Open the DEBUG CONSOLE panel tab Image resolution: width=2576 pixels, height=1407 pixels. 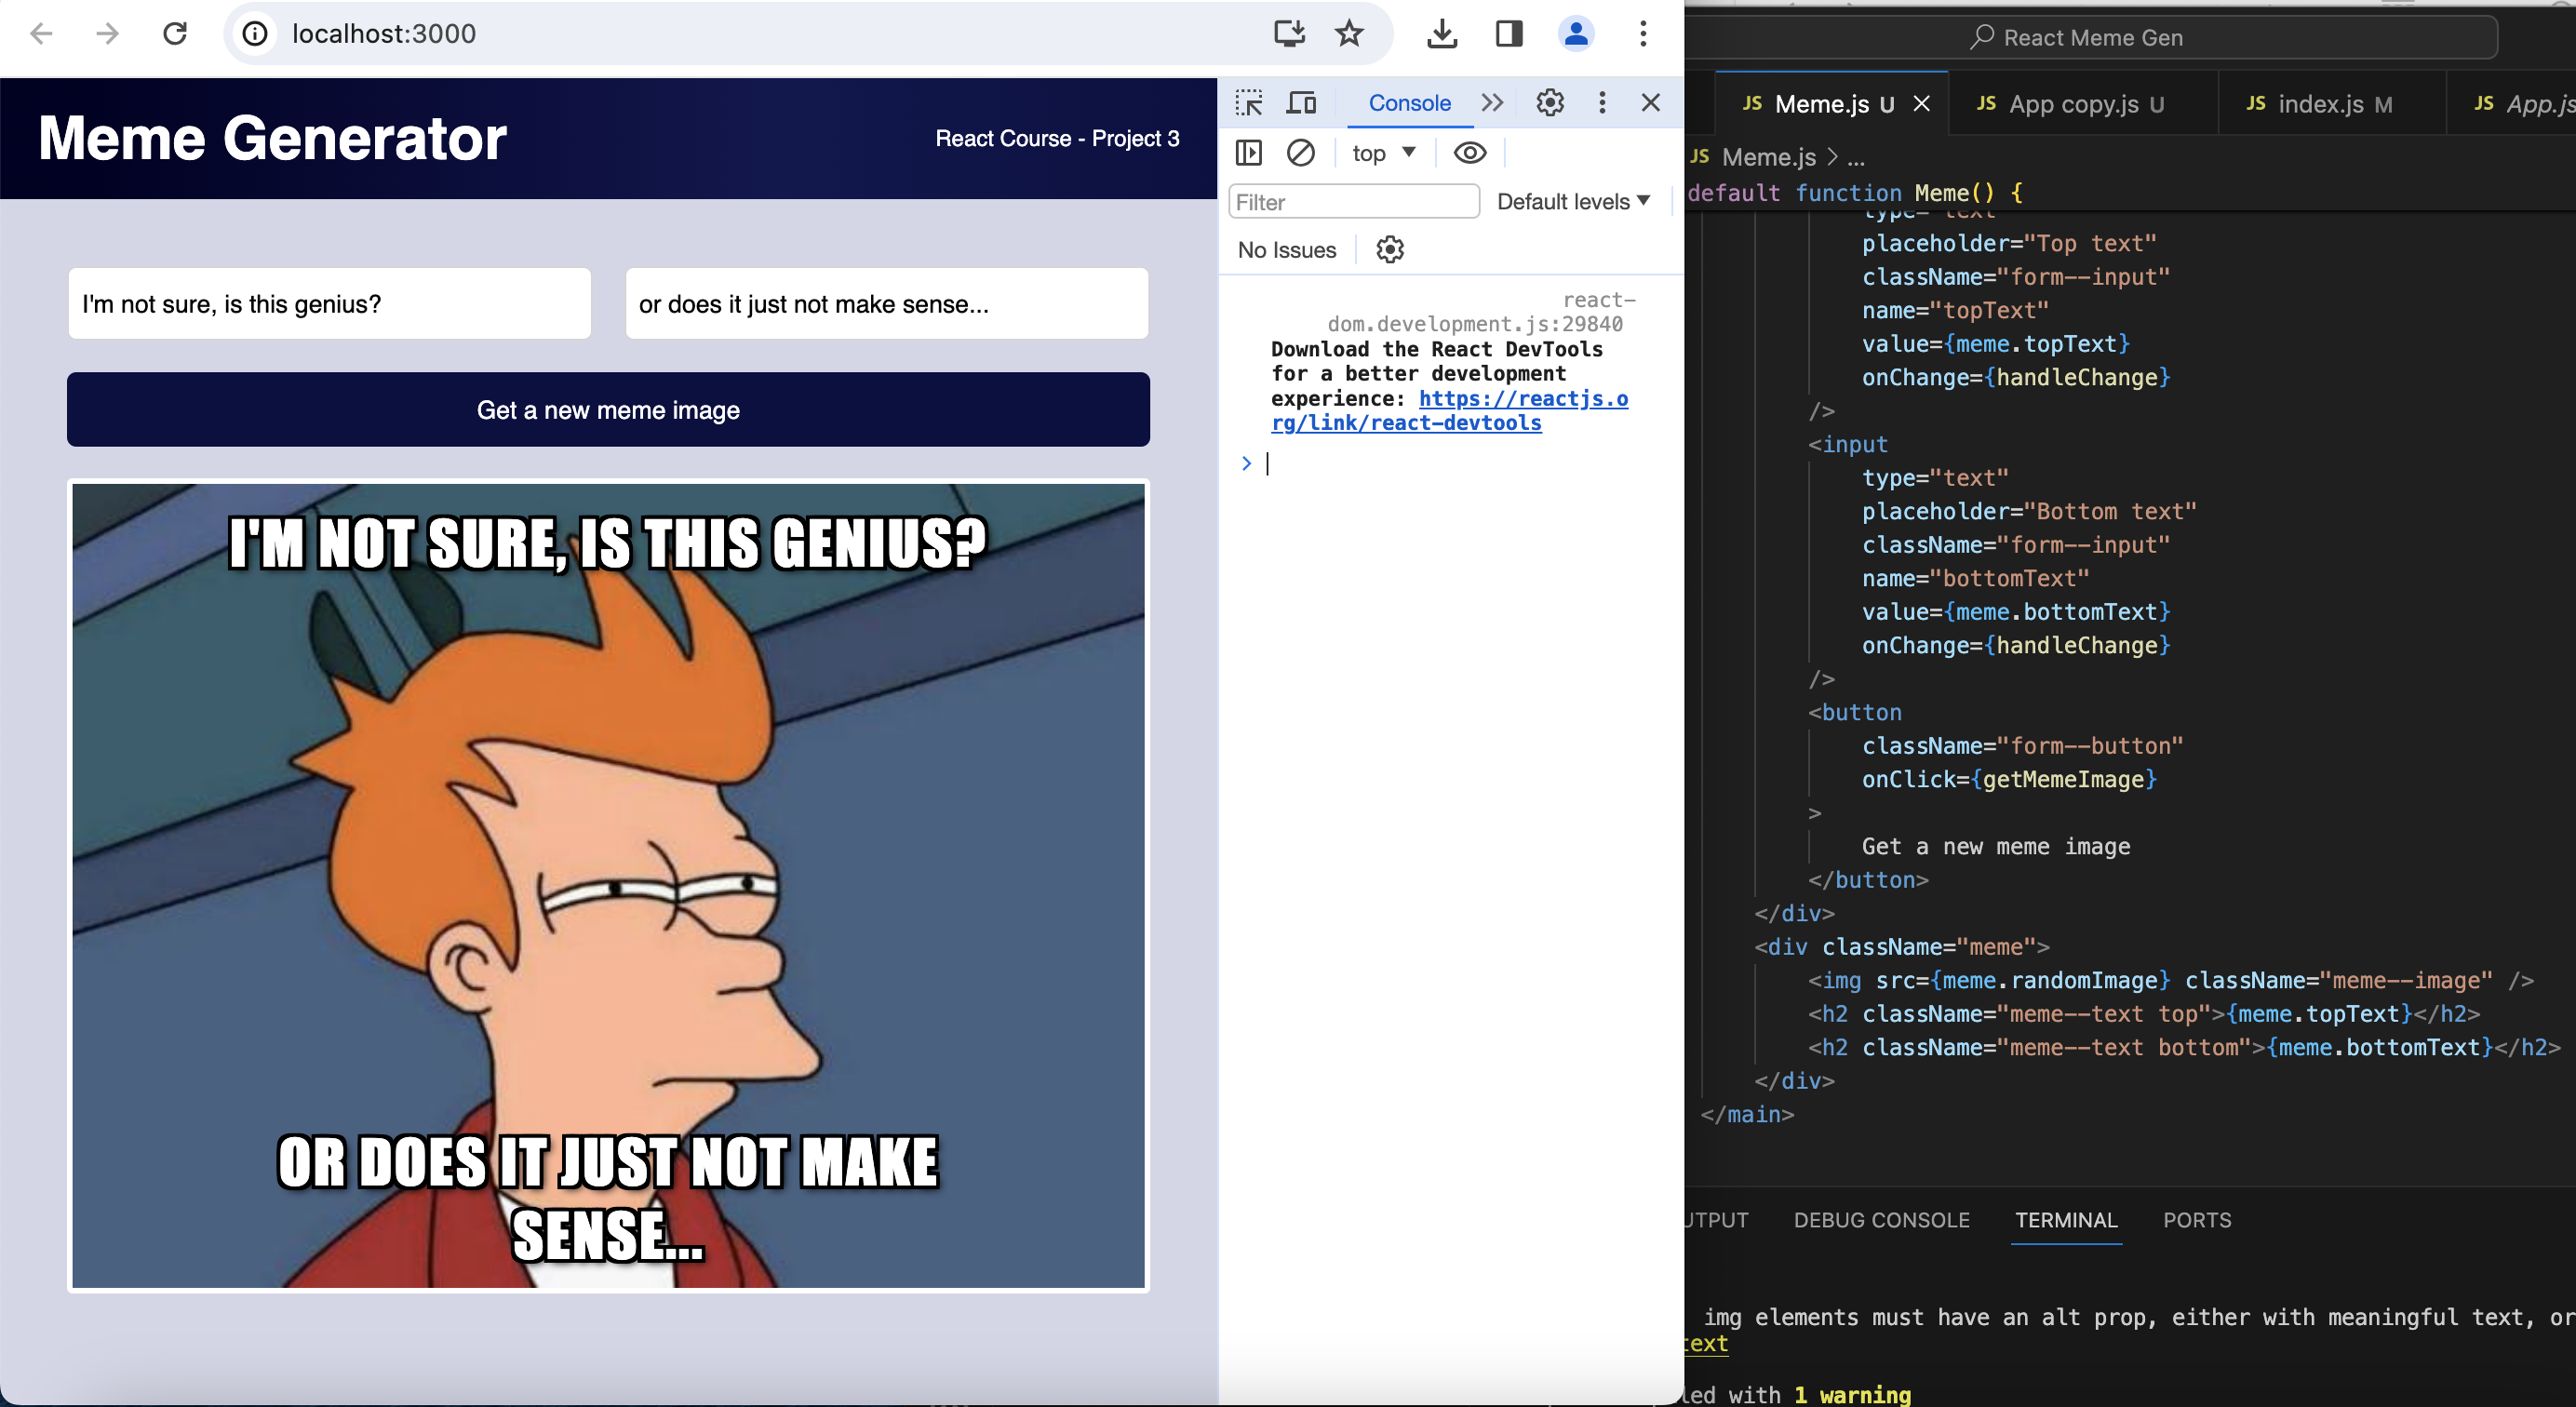coord(1881,1220)
